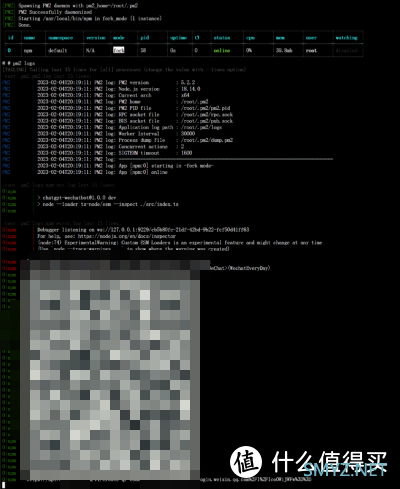Click the pixelated QR code block
Viewport: 400px width, 489px height.
(x=110, y=370)
